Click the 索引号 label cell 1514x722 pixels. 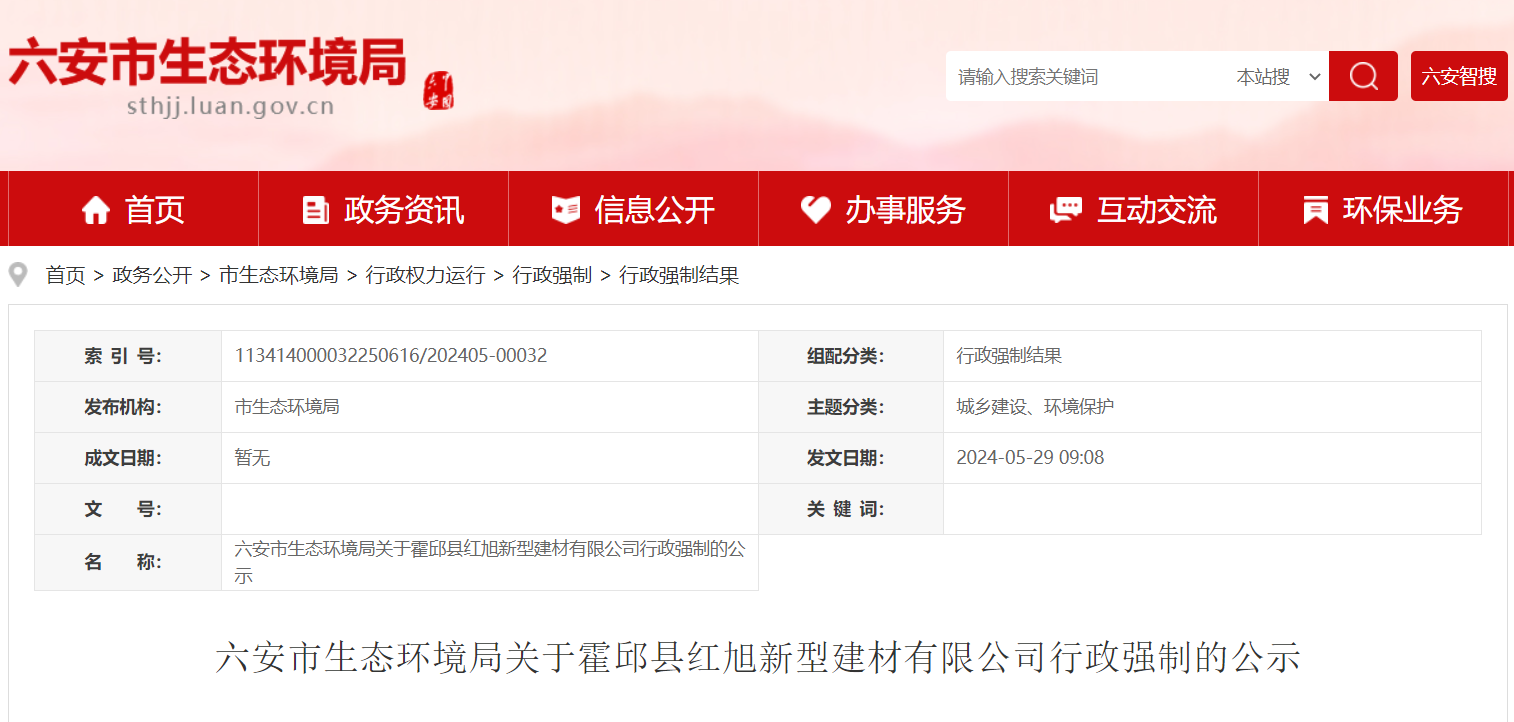point(128,356)
